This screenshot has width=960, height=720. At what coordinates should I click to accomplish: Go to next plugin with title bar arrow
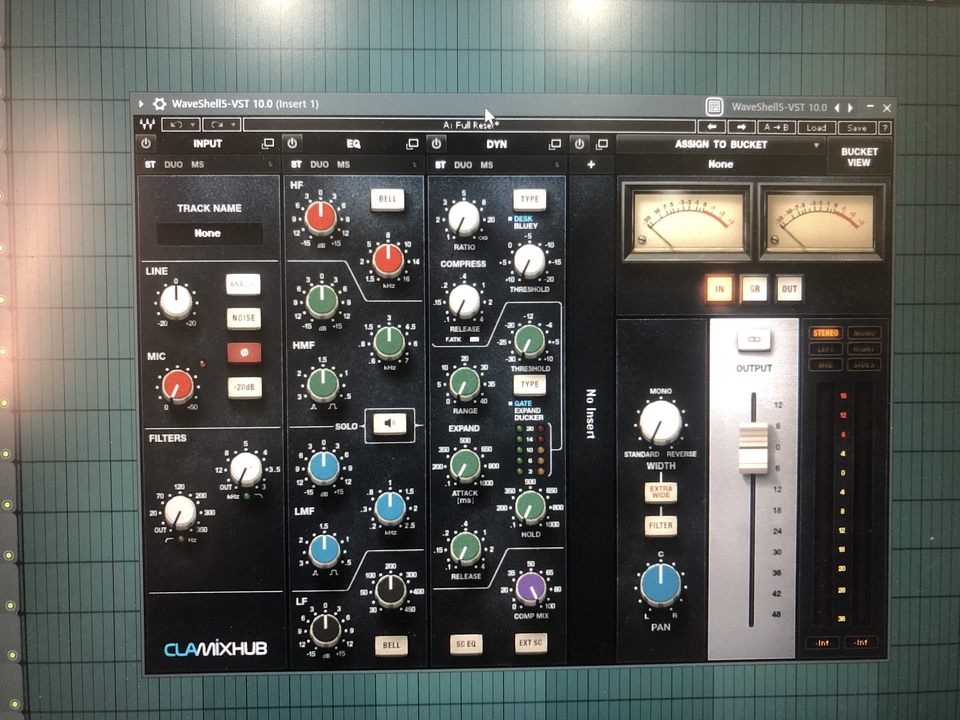coord(850,108)
